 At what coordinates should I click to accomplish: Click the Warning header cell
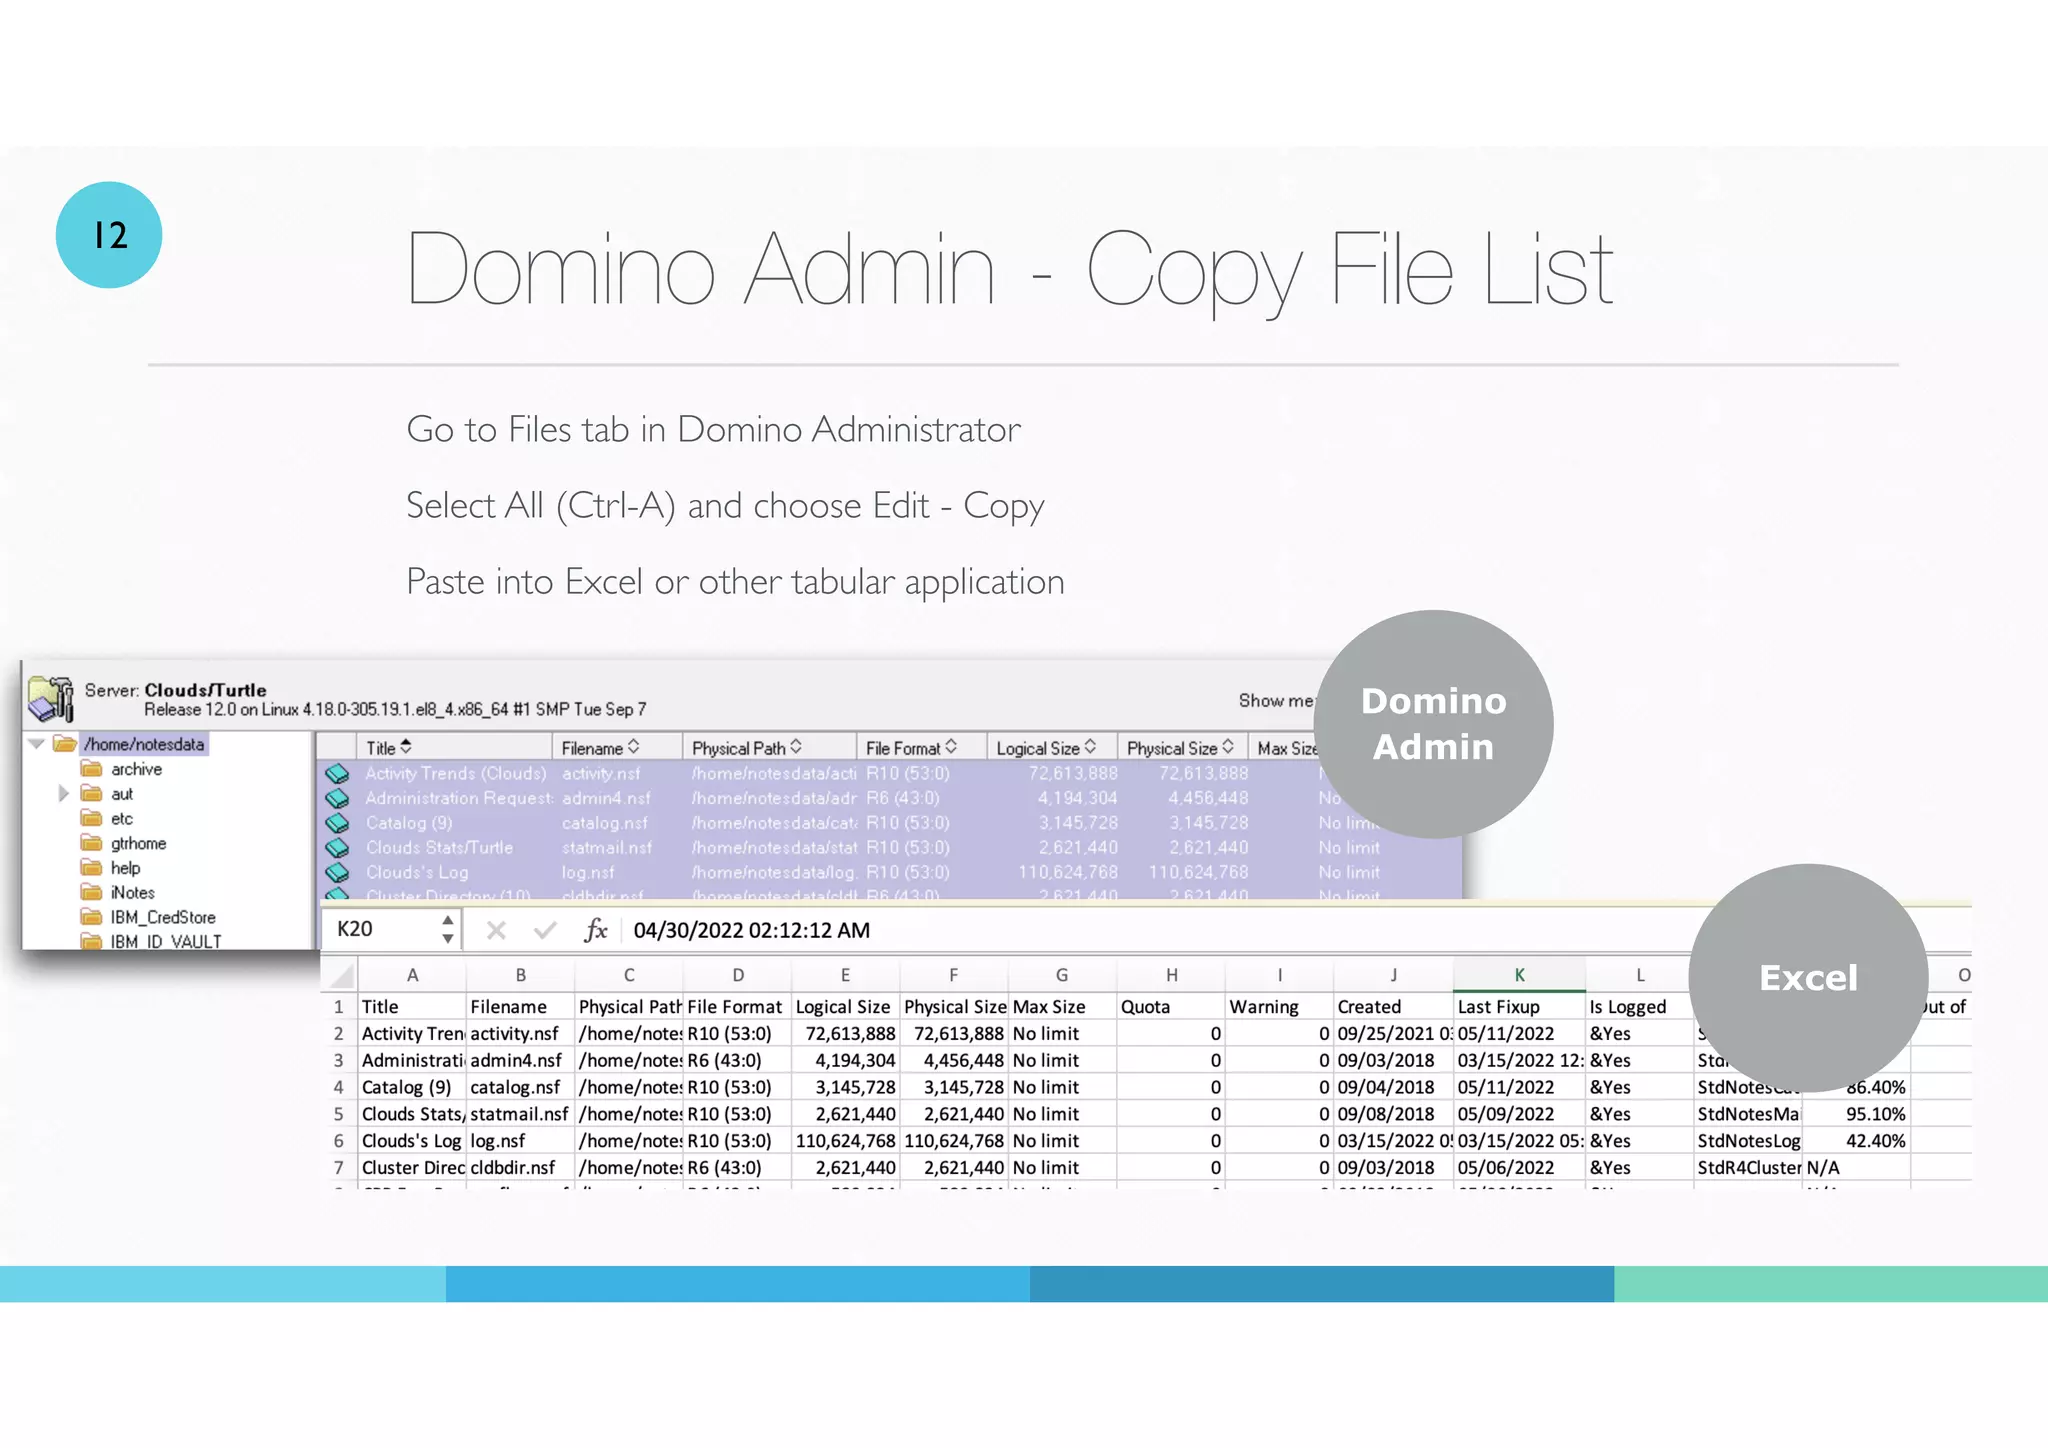[1279, 1007]
